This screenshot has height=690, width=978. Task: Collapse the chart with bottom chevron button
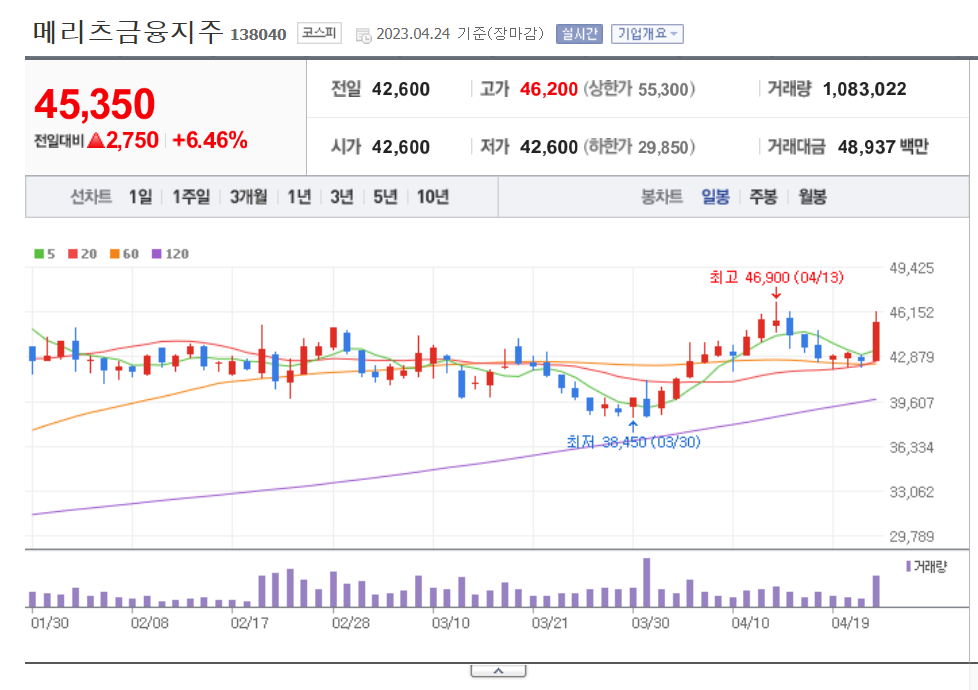click(498, 671)
